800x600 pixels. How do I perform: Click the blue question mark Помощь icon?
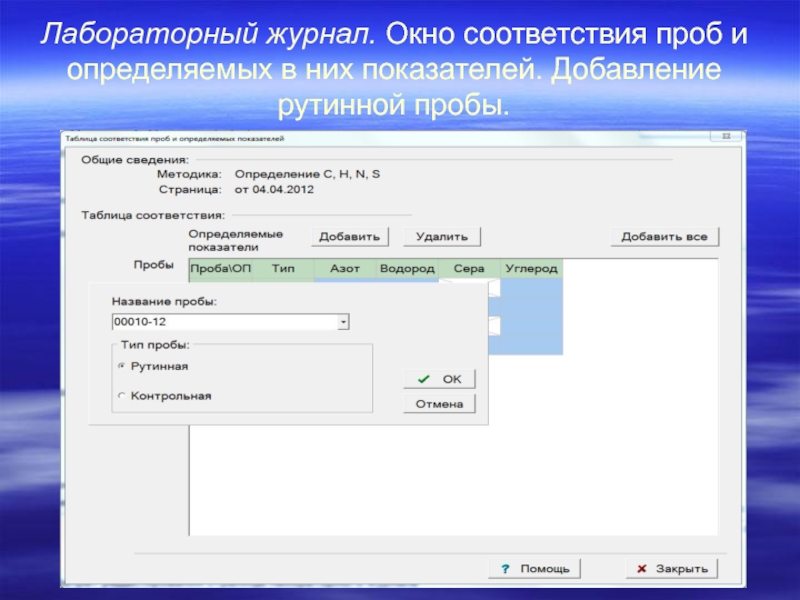[x=507, y=568]
